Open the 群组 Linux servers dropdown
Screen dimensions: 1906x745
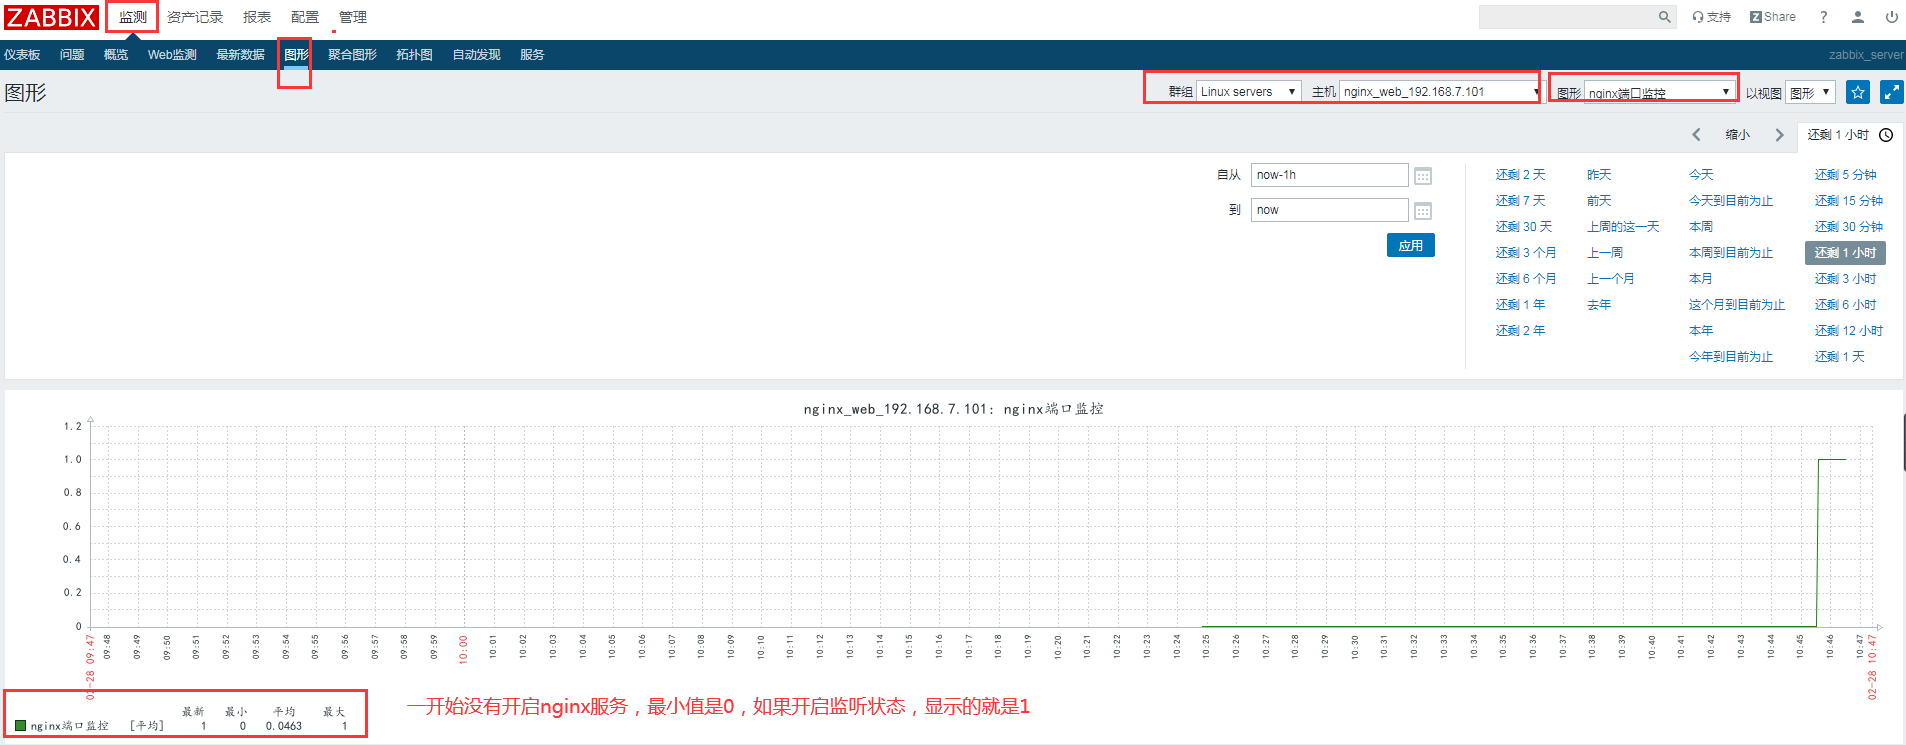click(1249, 91)
